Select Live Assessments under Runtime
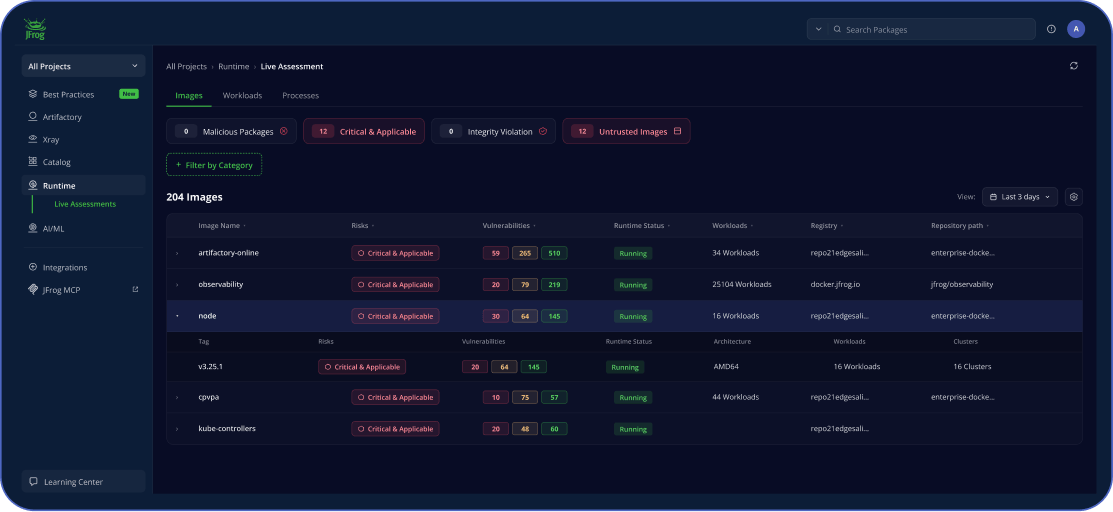This screenshot has height=512, width=1113. tap(85, 204)
